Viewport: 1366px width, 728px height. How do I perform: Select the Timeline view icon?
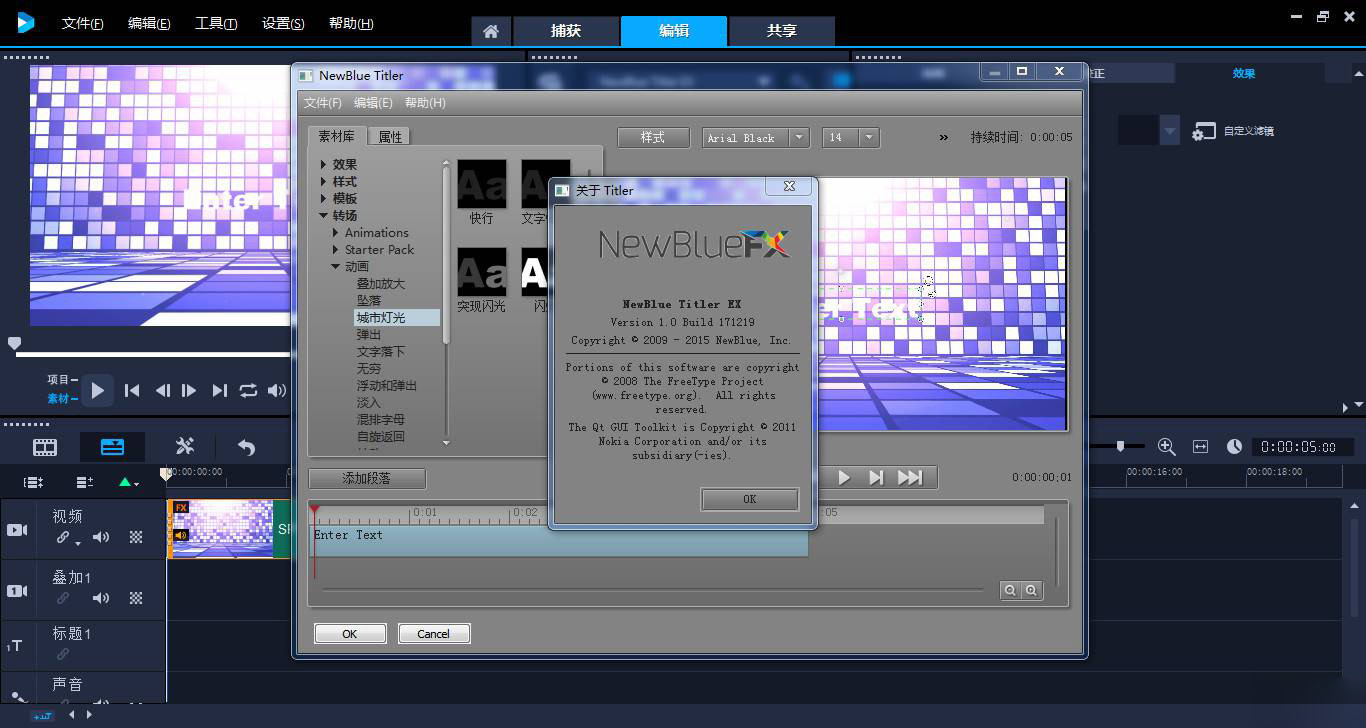(x=113, y=447)
